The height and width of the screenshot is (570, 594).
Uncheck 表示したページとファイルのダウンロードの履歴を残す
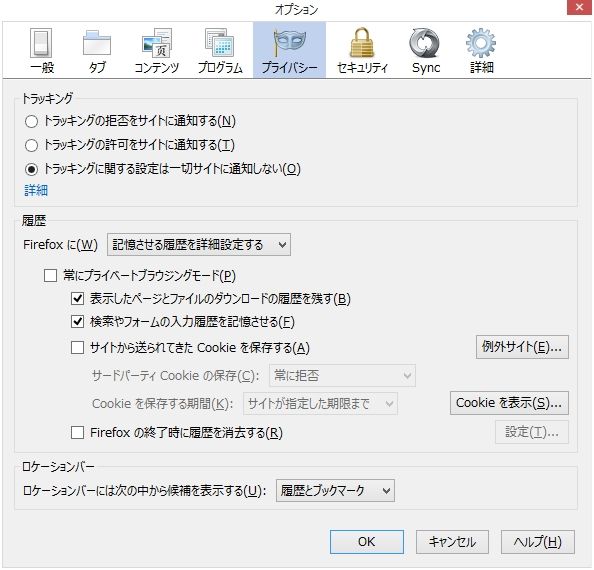click(77, 299)
